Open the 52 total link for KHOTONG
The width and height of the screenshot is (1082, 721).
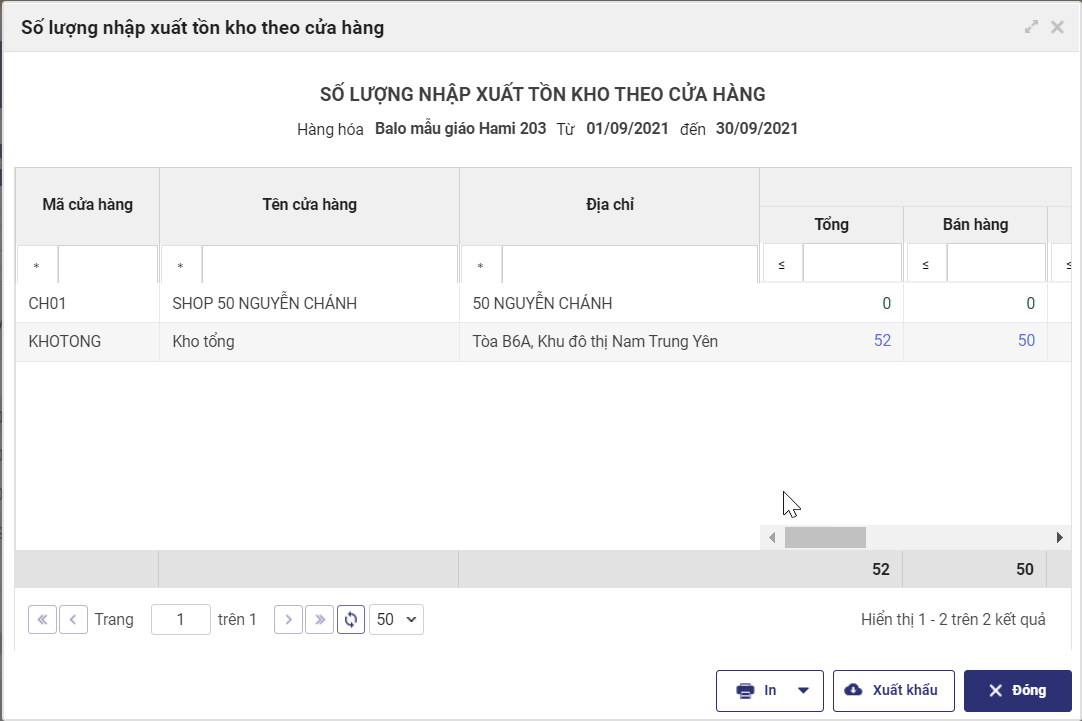click(x=882, y=341)
